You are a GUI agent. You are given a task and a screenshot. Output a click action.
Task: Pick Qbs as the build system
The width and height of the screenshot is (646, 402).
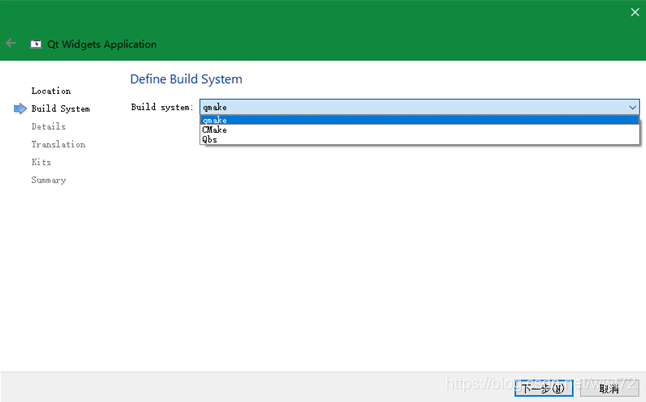pyautogui.click(x=419, y=139)
